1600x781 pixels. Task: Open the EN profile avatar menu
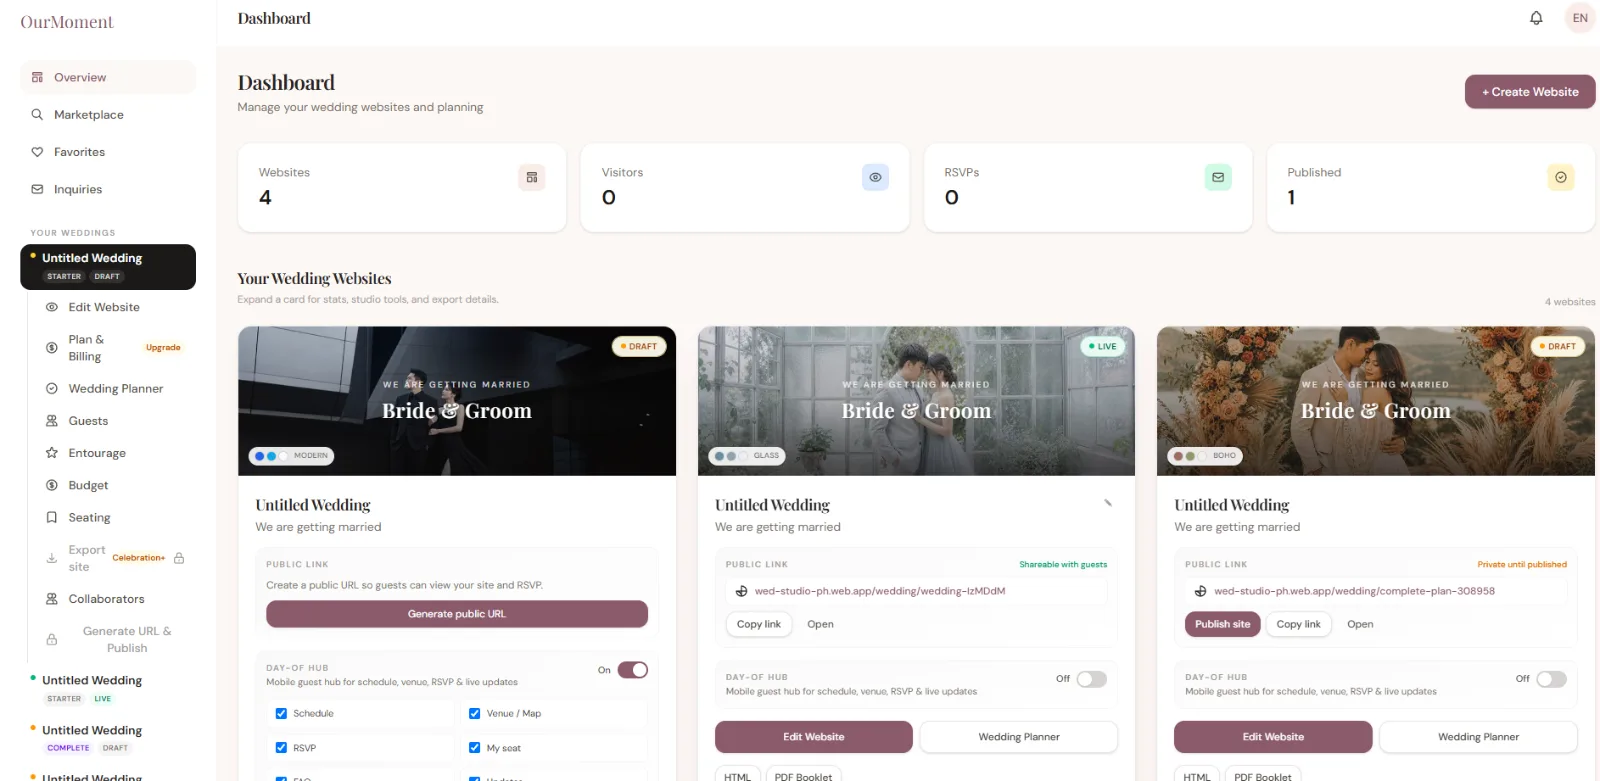(1580, 18)
